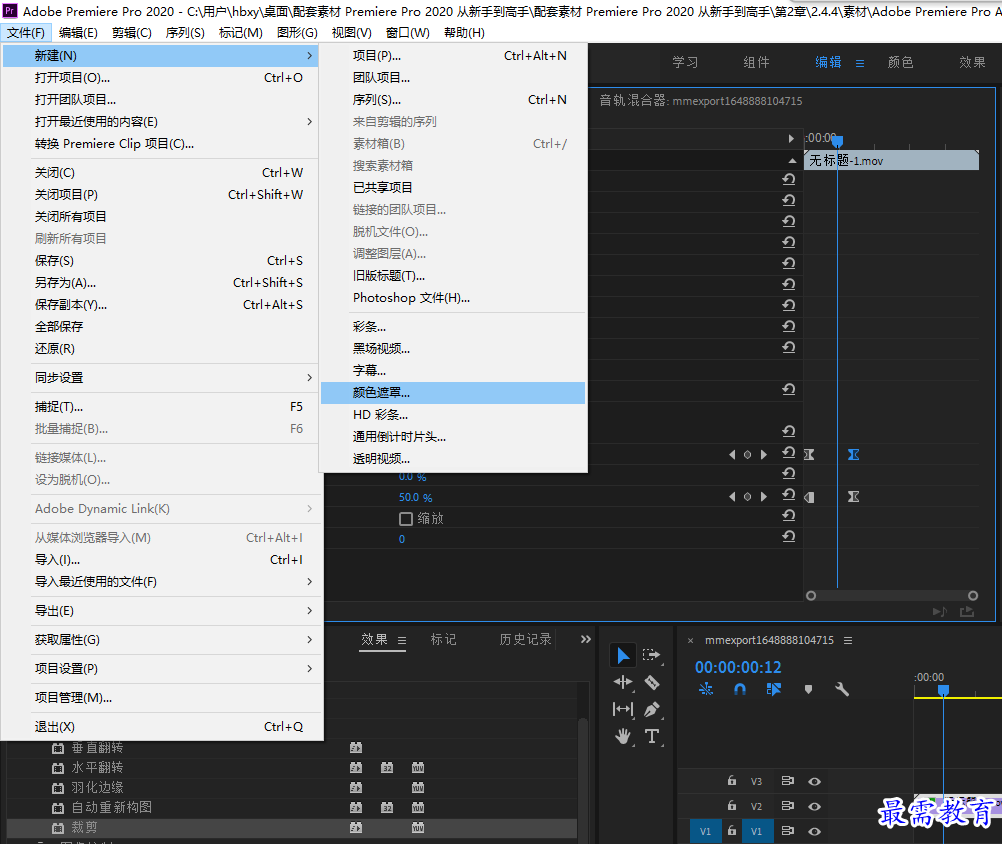The width and height of the screenshot is (1002, 844).
Task: Select the Type tool
Action: [651, 736]
